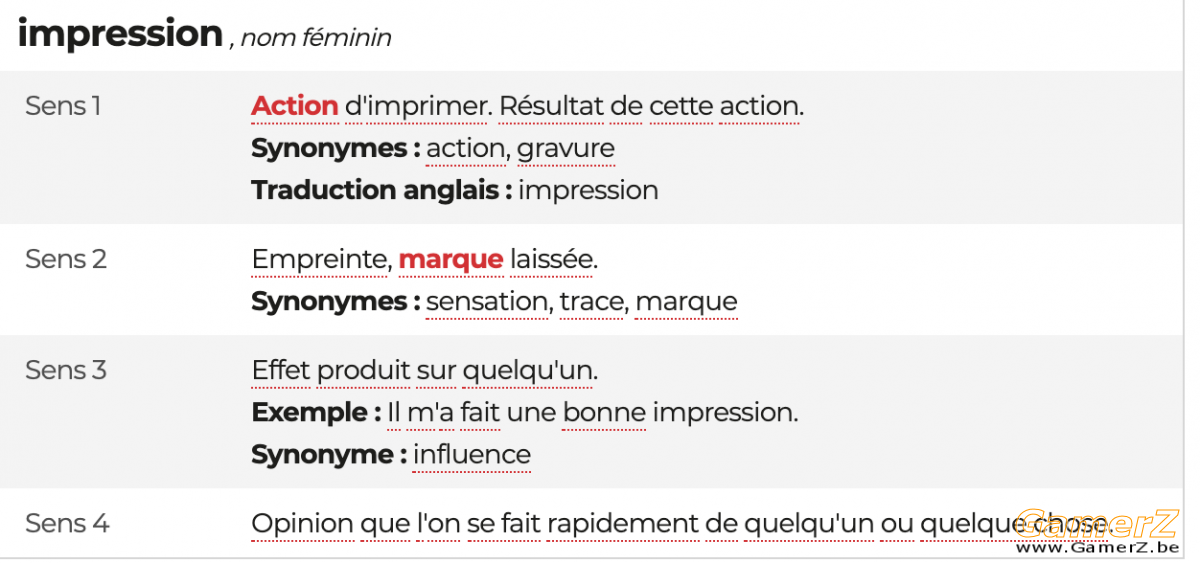Click the word 'Effet' in Sens 3
Screen dimensions: 1200x563
pyautogui.click(x=281, y=371)
